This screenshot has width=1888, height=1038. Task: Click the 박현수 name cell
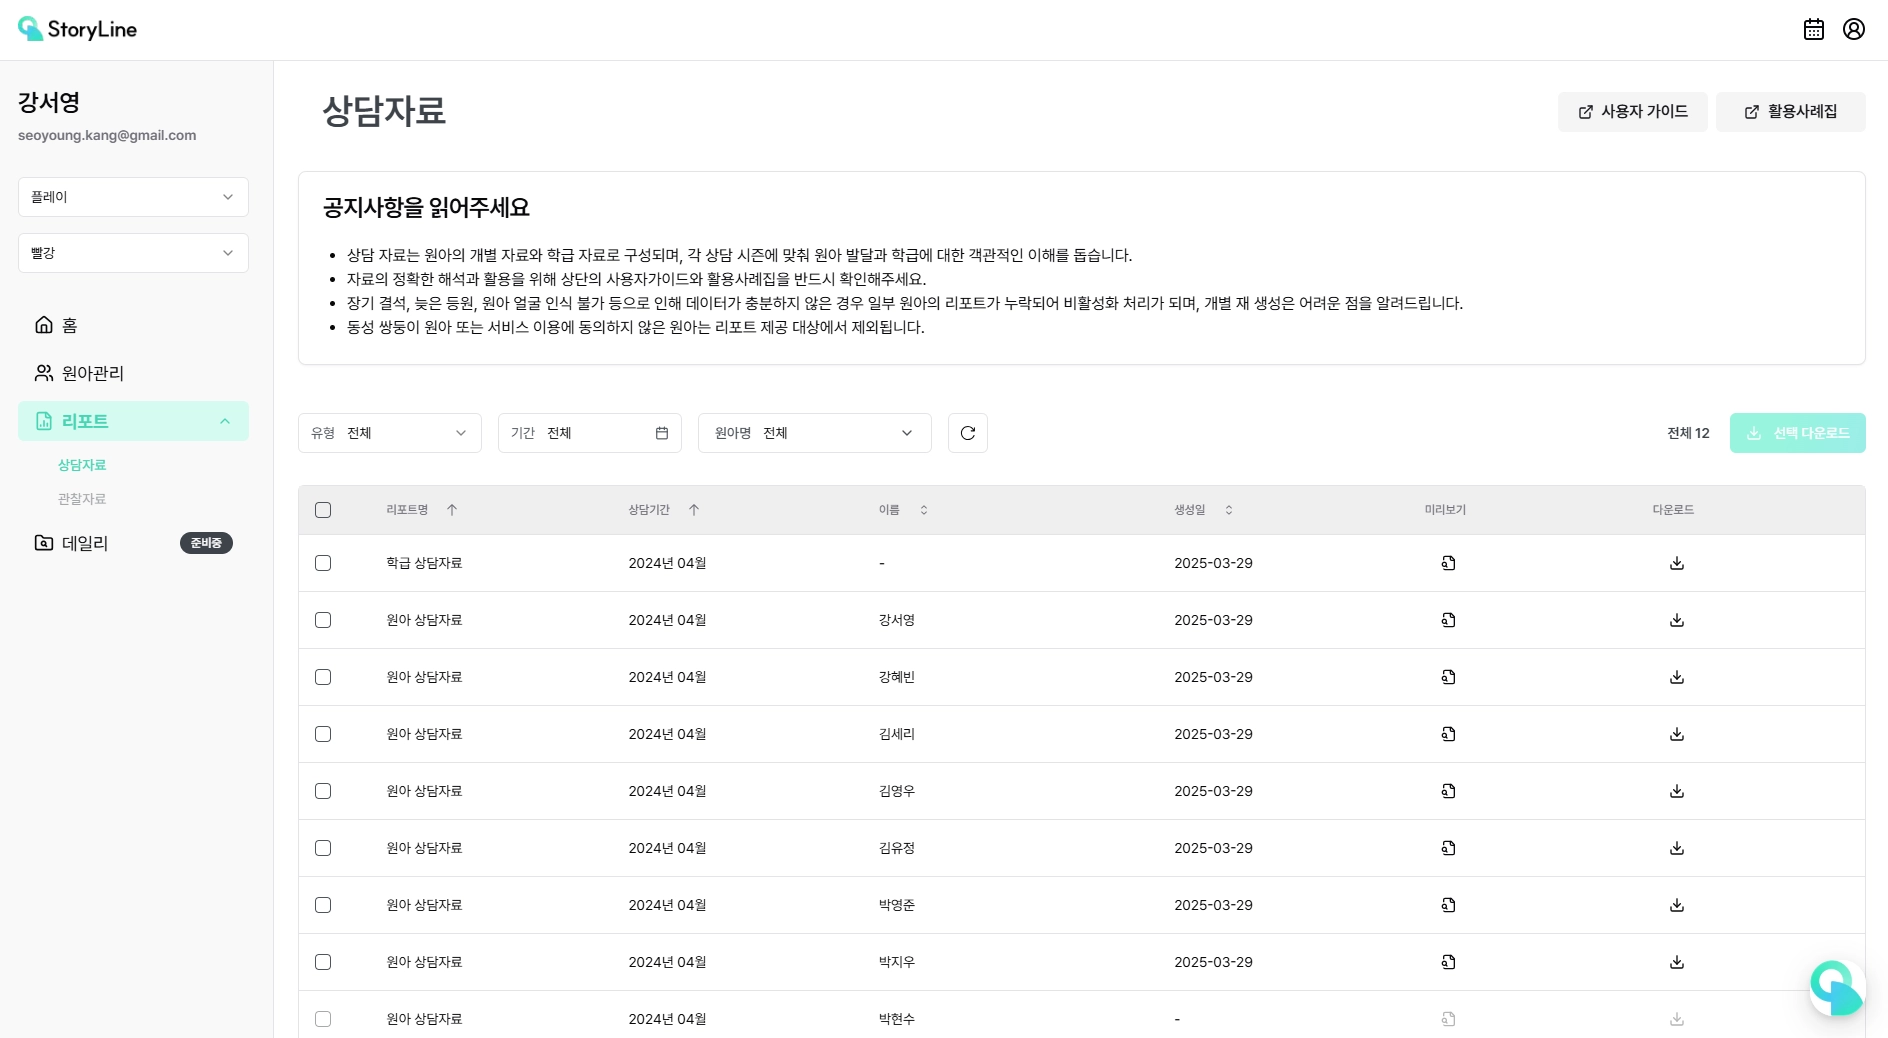[x=897, y=1019]
